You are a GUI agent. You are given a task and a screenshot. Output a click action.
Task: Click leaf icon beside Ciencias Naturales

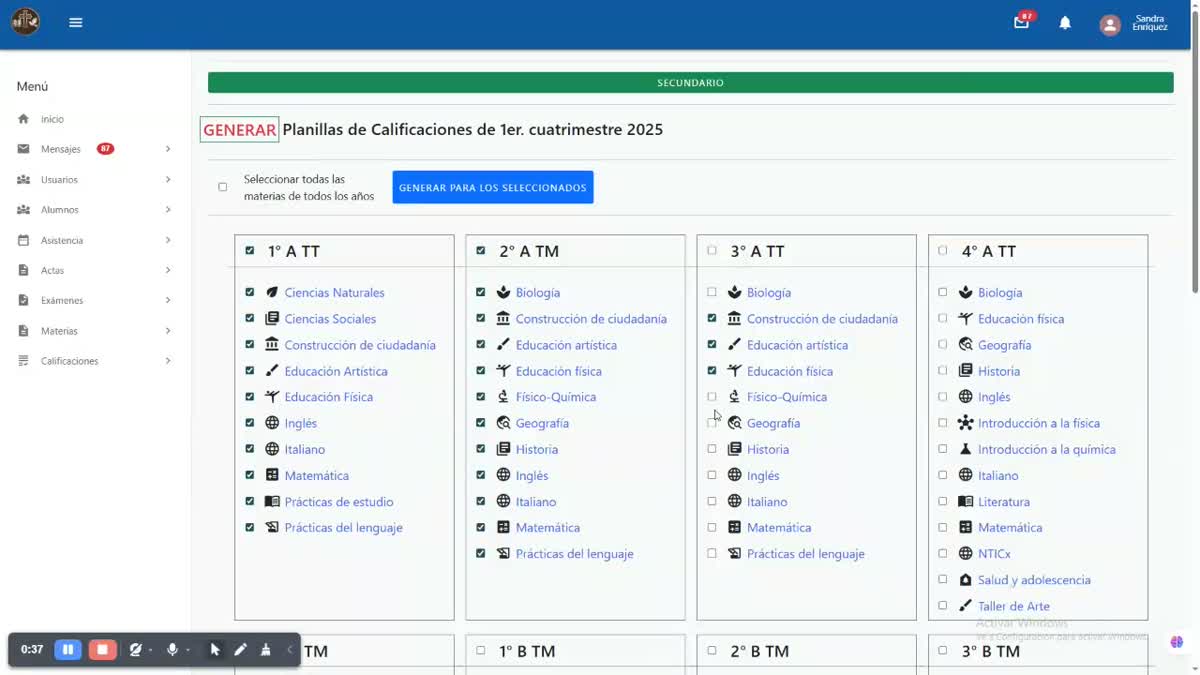pos(272,293)
